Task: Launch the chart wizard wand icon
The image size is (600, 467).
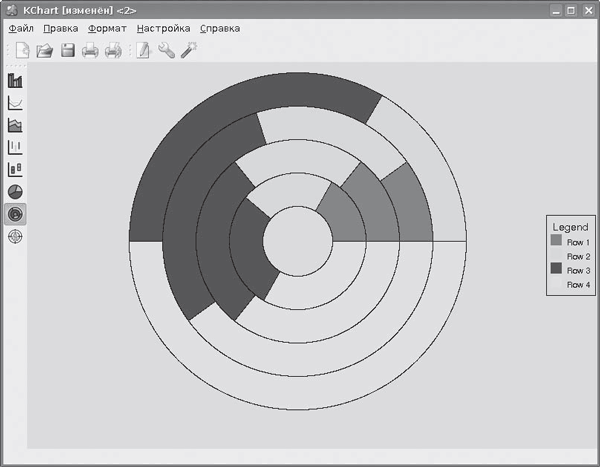Action: pos(188,51)
